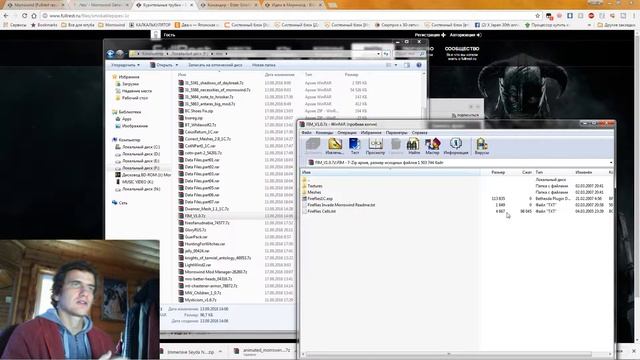Click the WinRAR Virus scan (Вирусы) icon
The width and height of the screenshot is (640, 360).
[482, 146]
